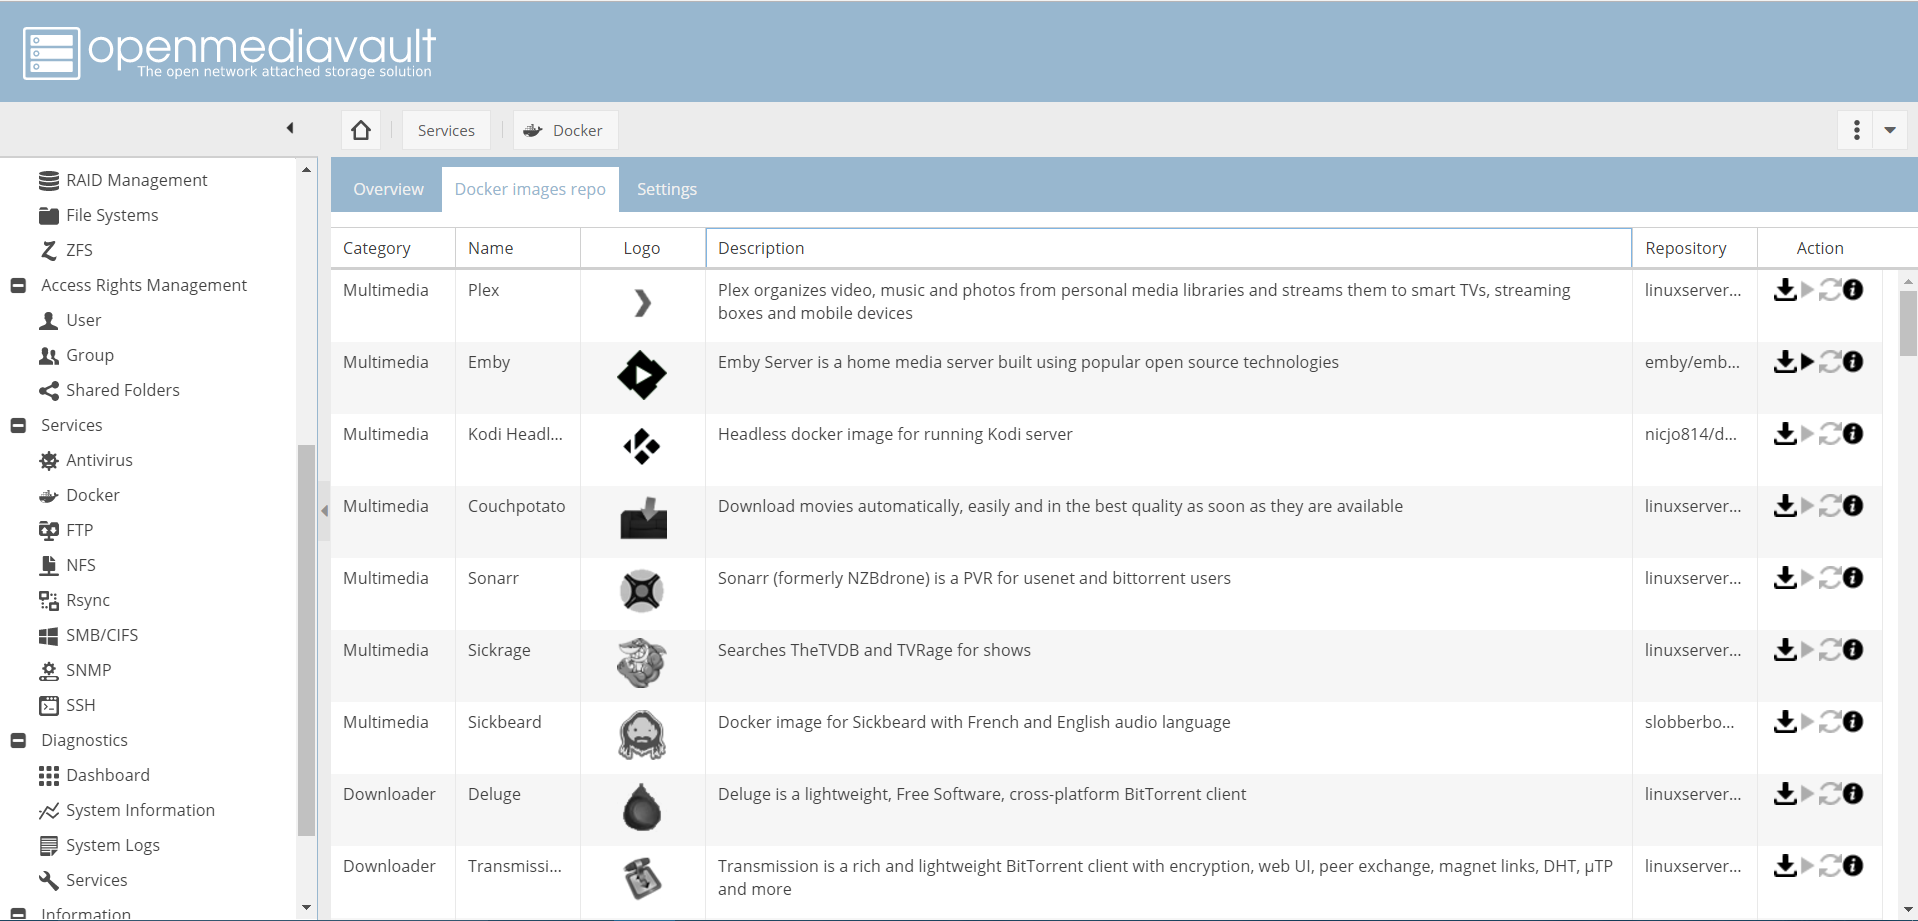The width and height of the screenshot is (1918, 921).
Task: Open the Settings tab
Action: pos(667,189)
